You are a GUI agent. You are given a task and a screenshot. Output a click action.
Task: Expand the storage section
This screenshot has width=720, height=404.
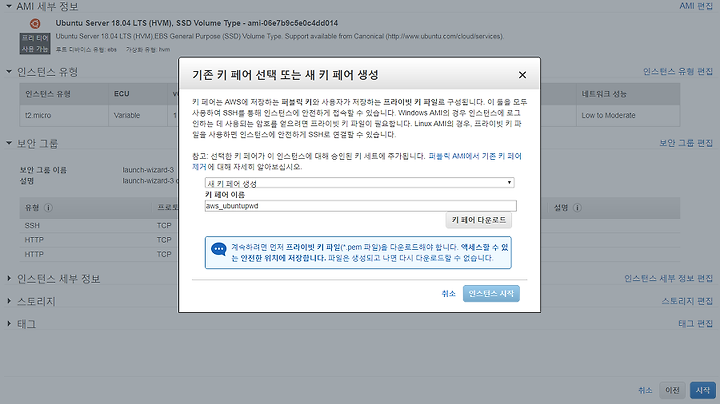pyautogui.click(x=9, y=301)
